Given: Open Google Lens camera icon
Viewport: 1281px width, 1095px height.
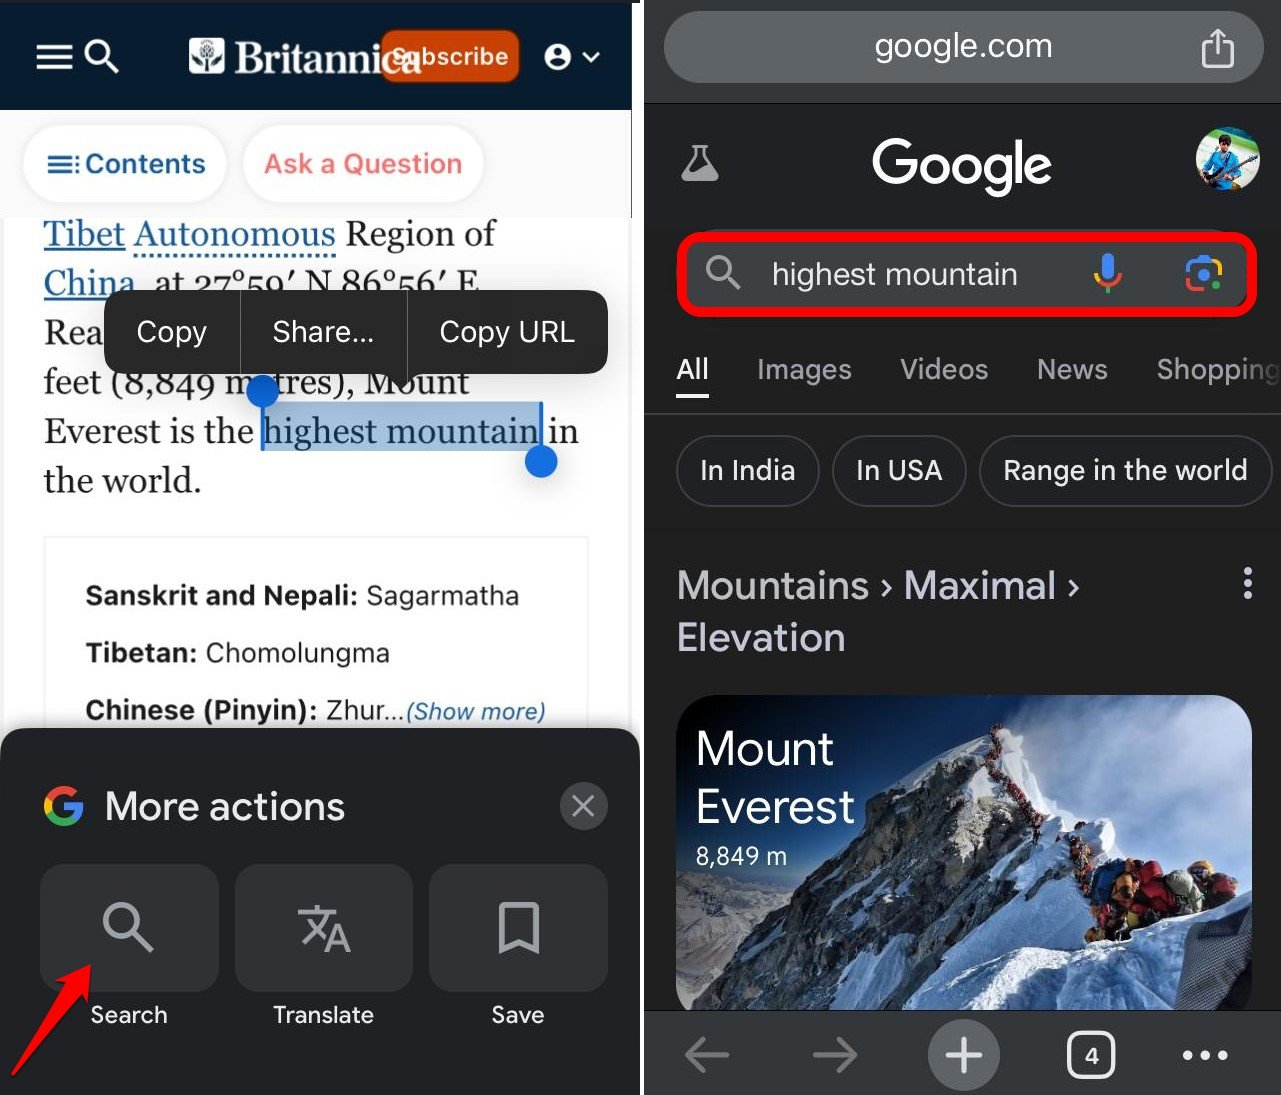Looking at the screenshot, I should [x=1204, y=273].
